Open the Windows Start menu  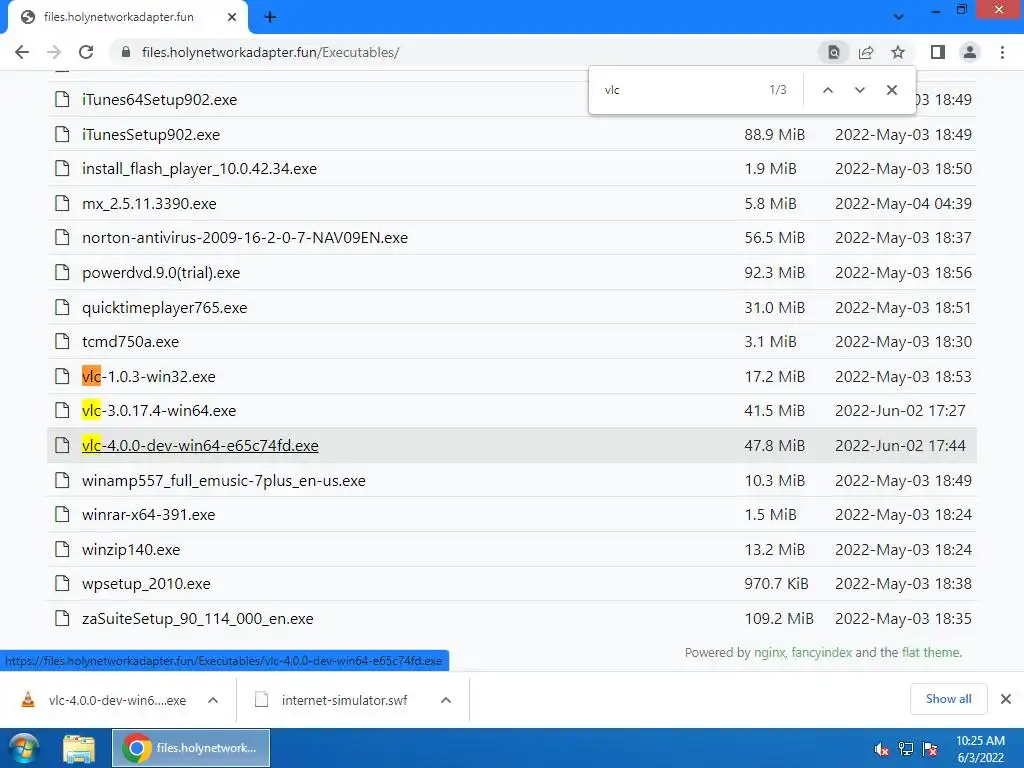click(x=22, y=748)
